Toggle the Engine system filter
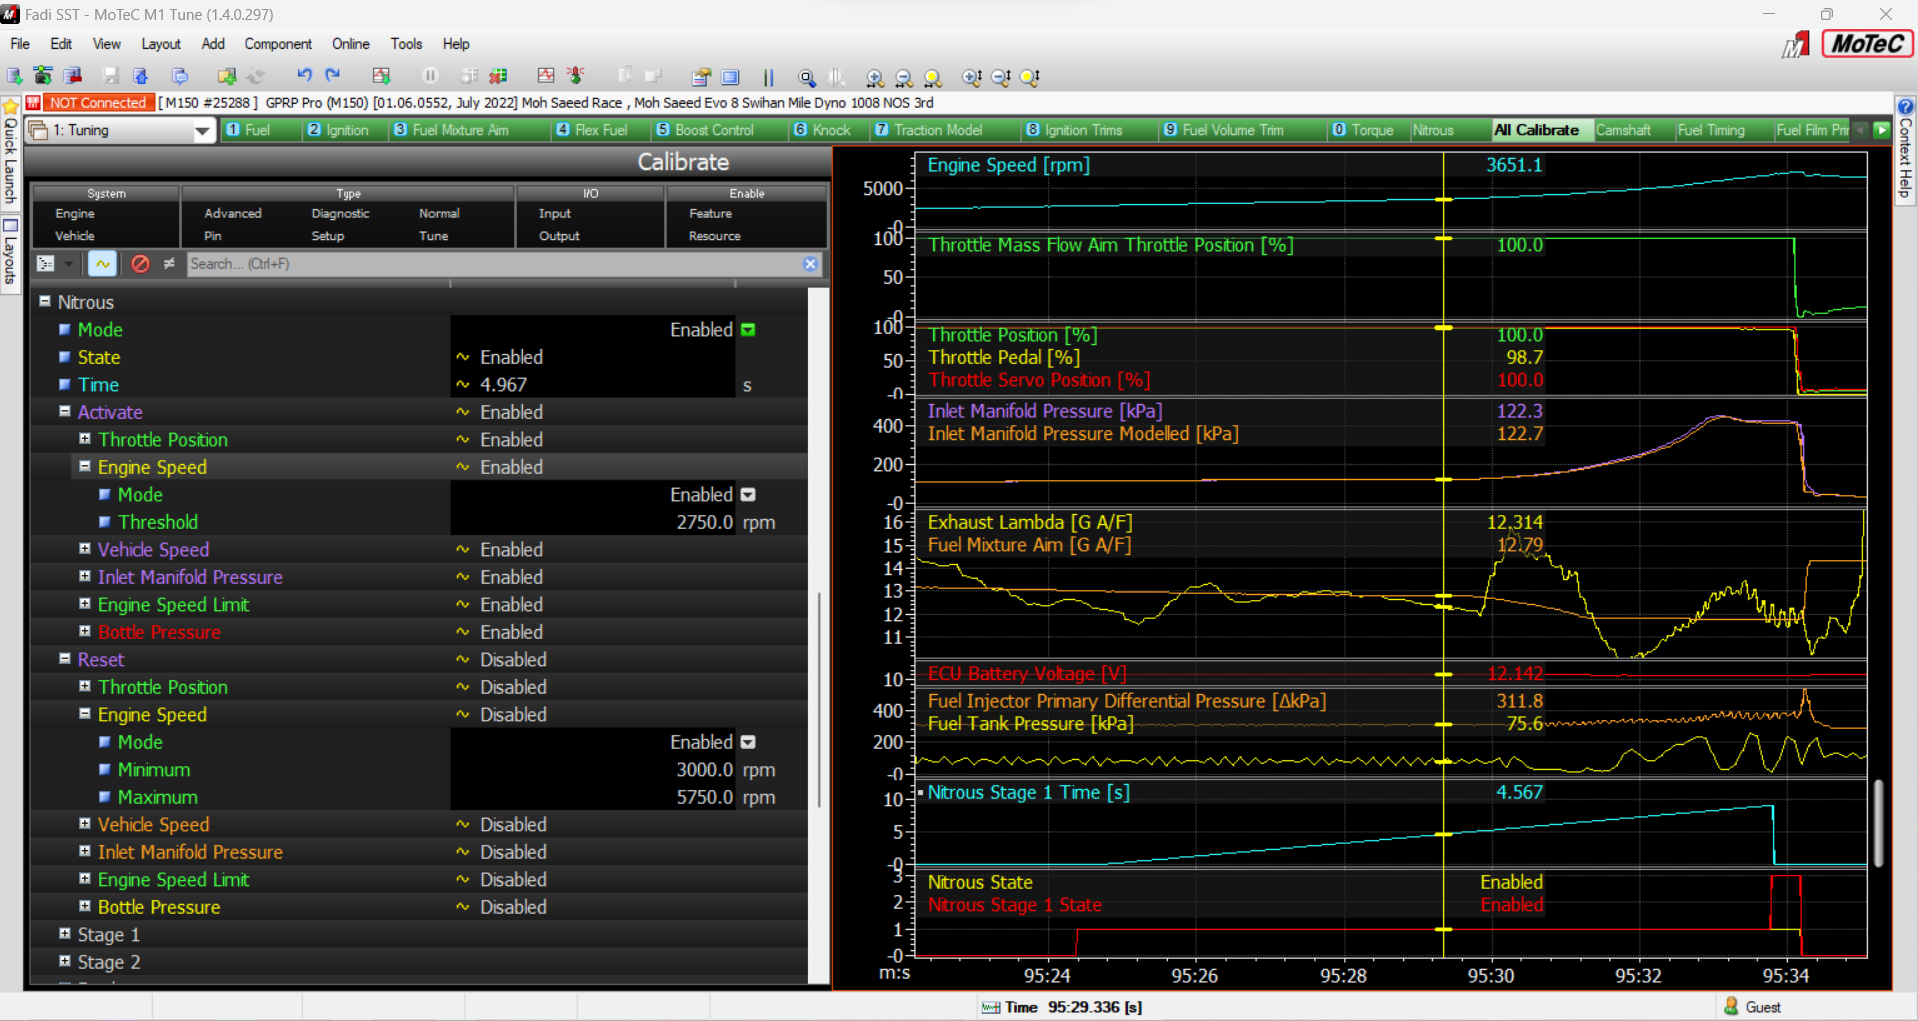The image size is (1918, 1021). [x=75, y=214]
